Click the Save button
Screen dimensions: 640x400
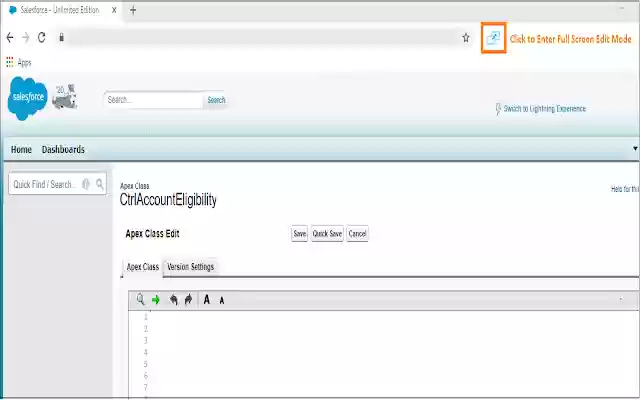(x=300, y=234)
